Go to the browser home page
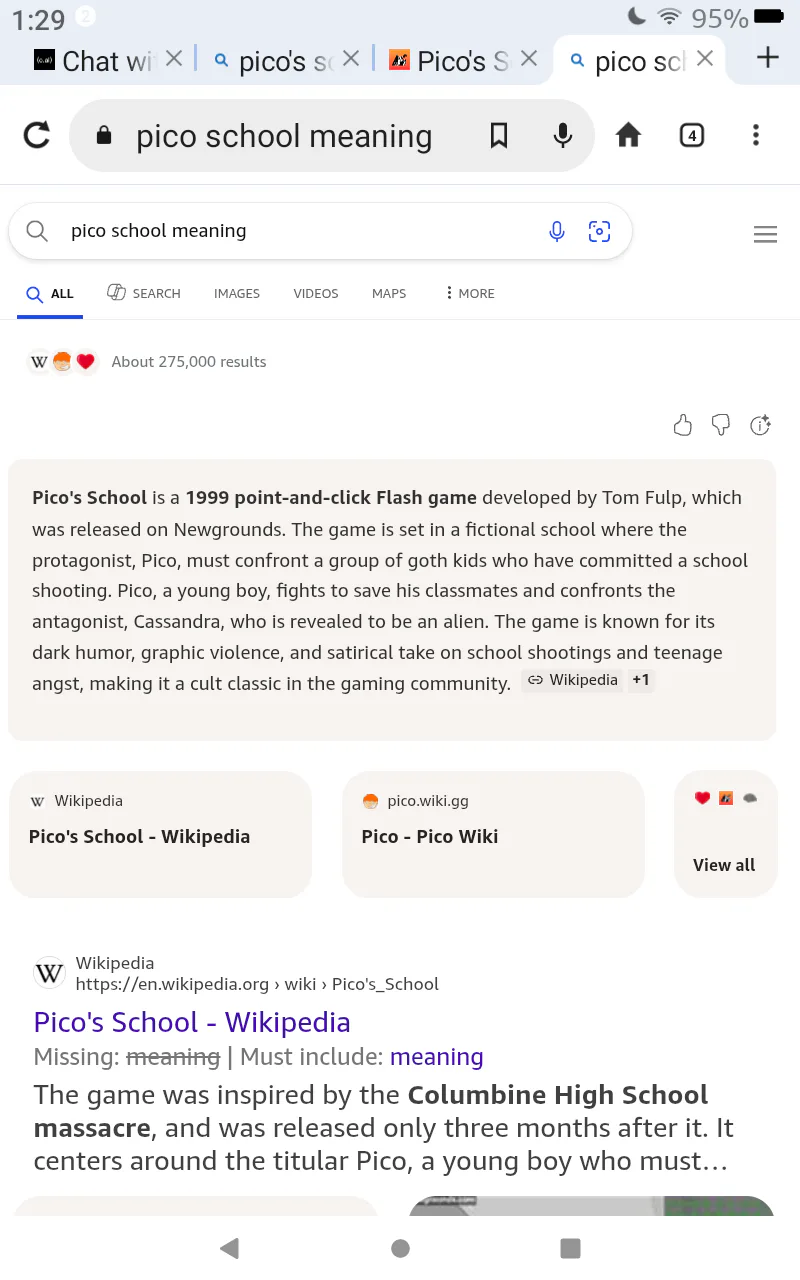This screenshot has height=1280, width=800. (x=628, y=135)
